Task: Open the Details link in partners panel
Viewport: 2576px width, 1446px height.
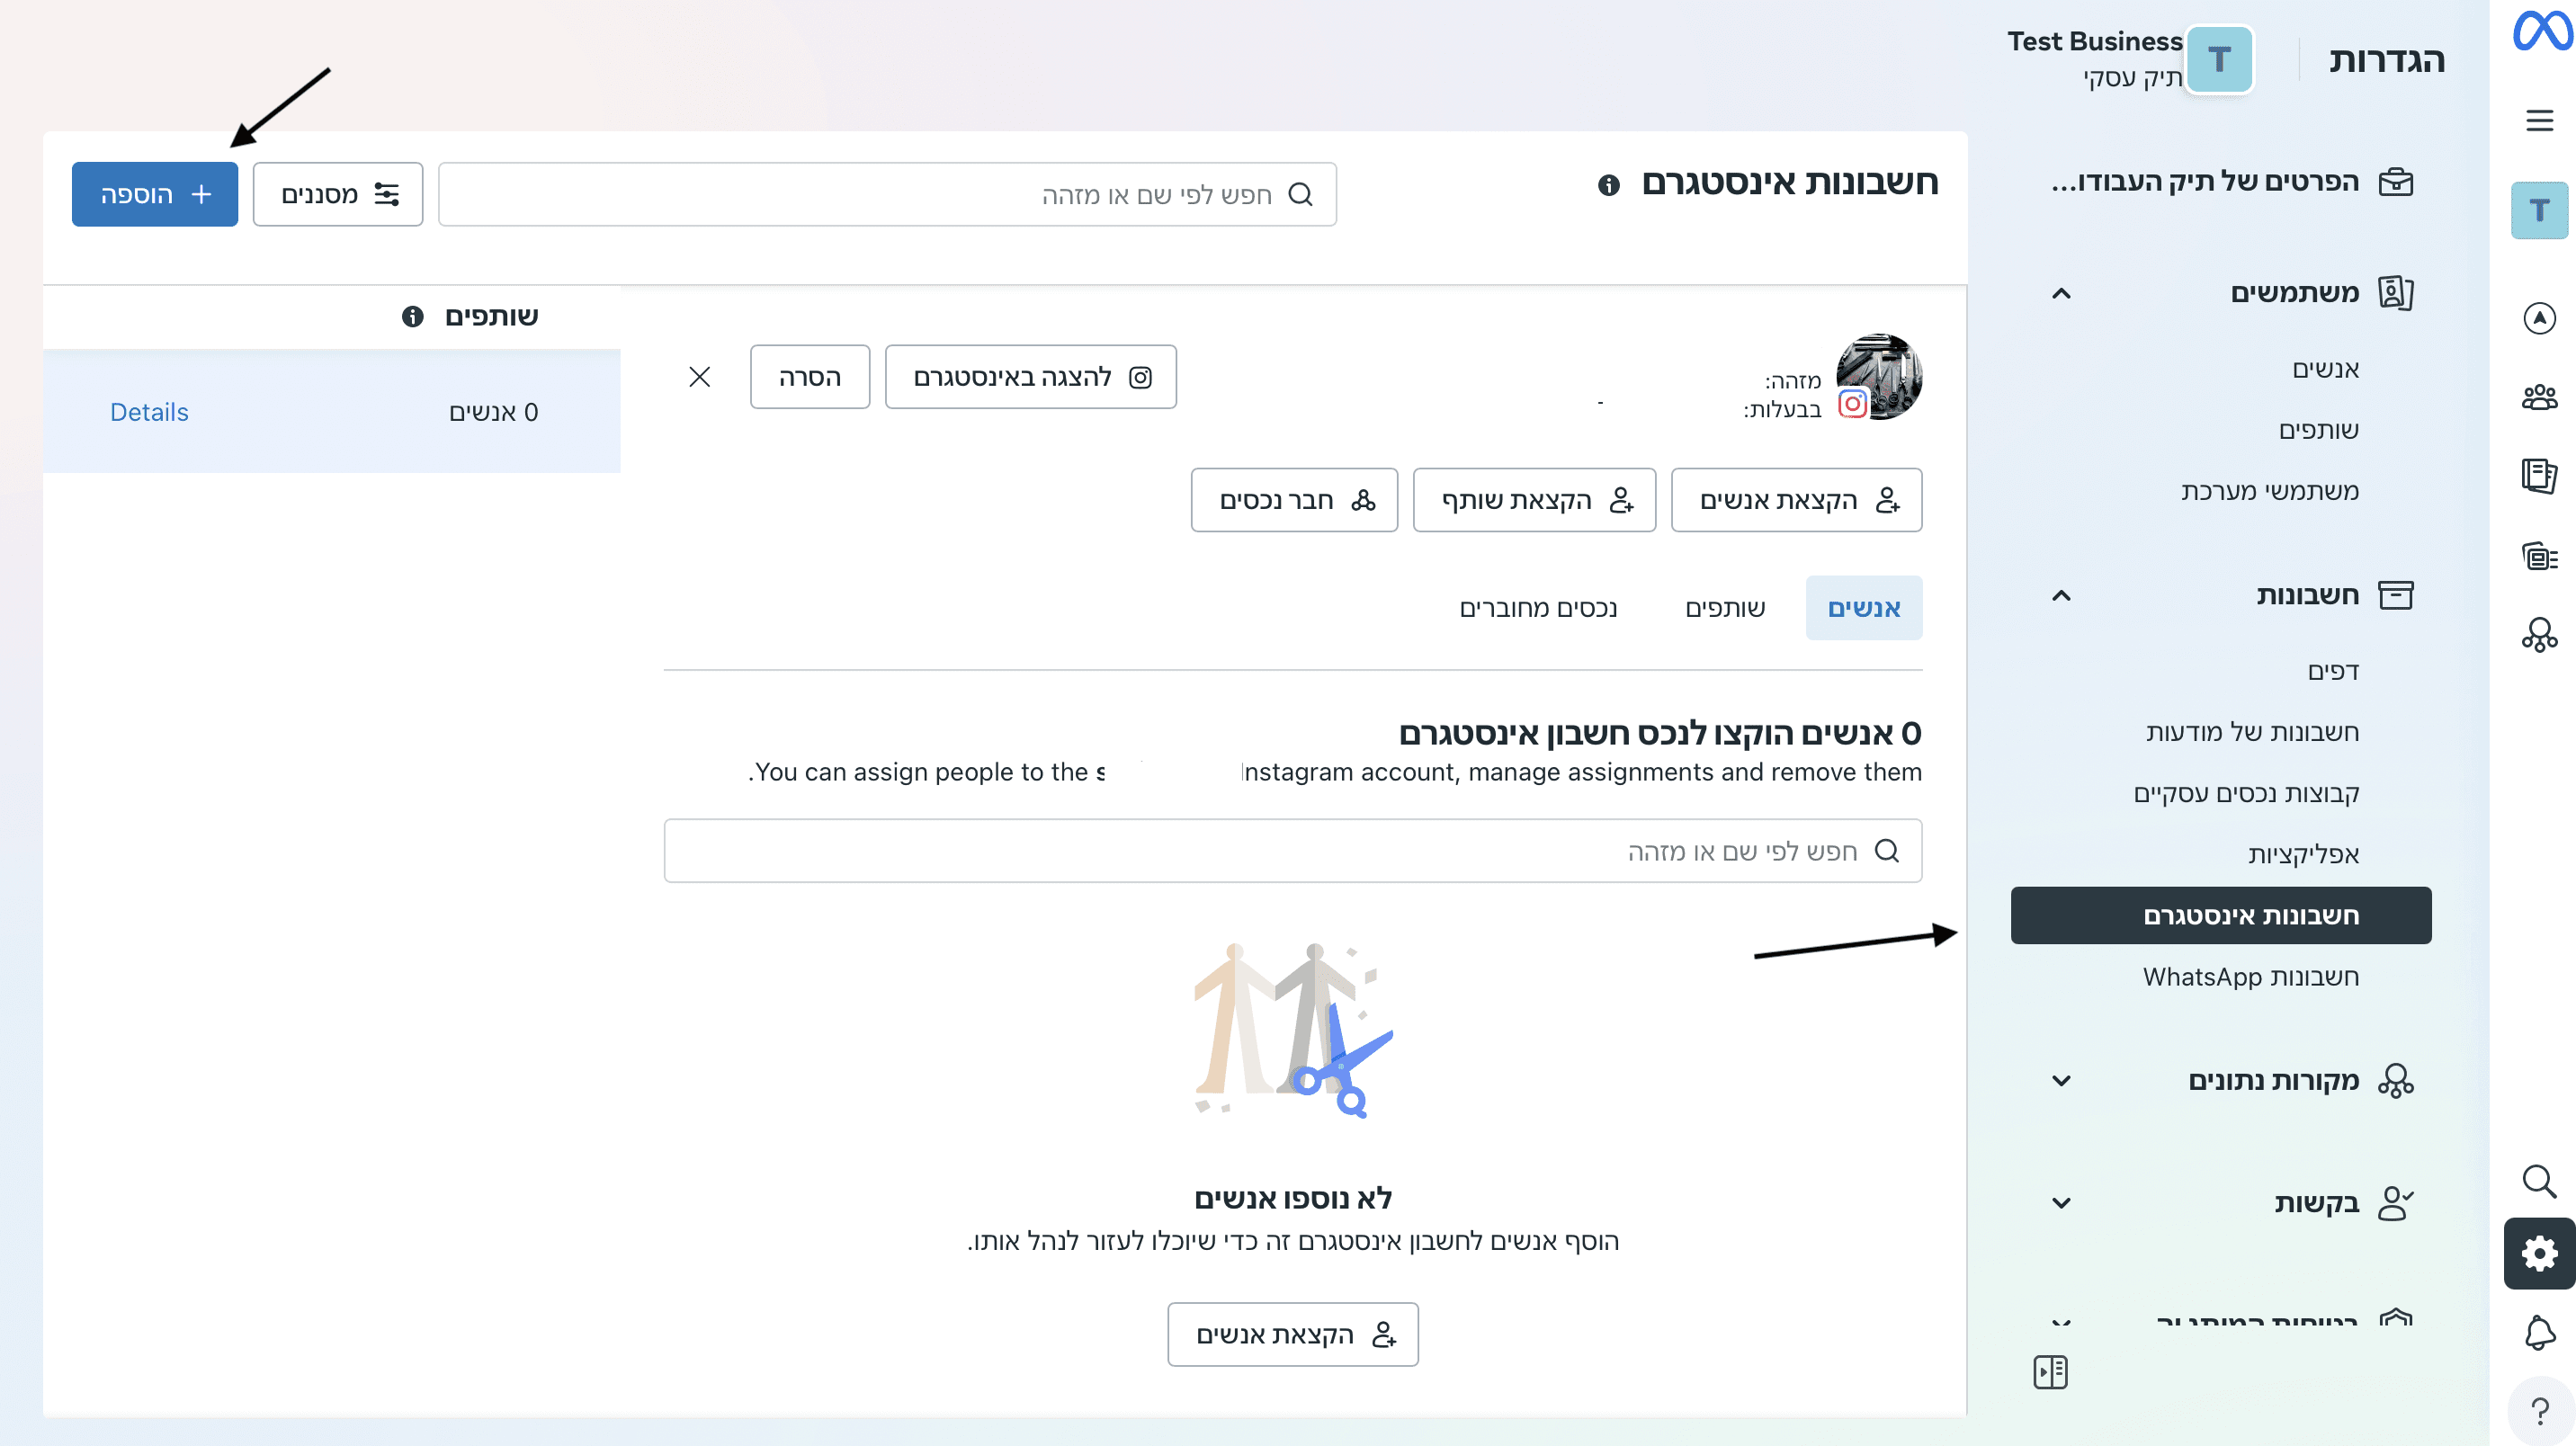Action: [149, 412]
